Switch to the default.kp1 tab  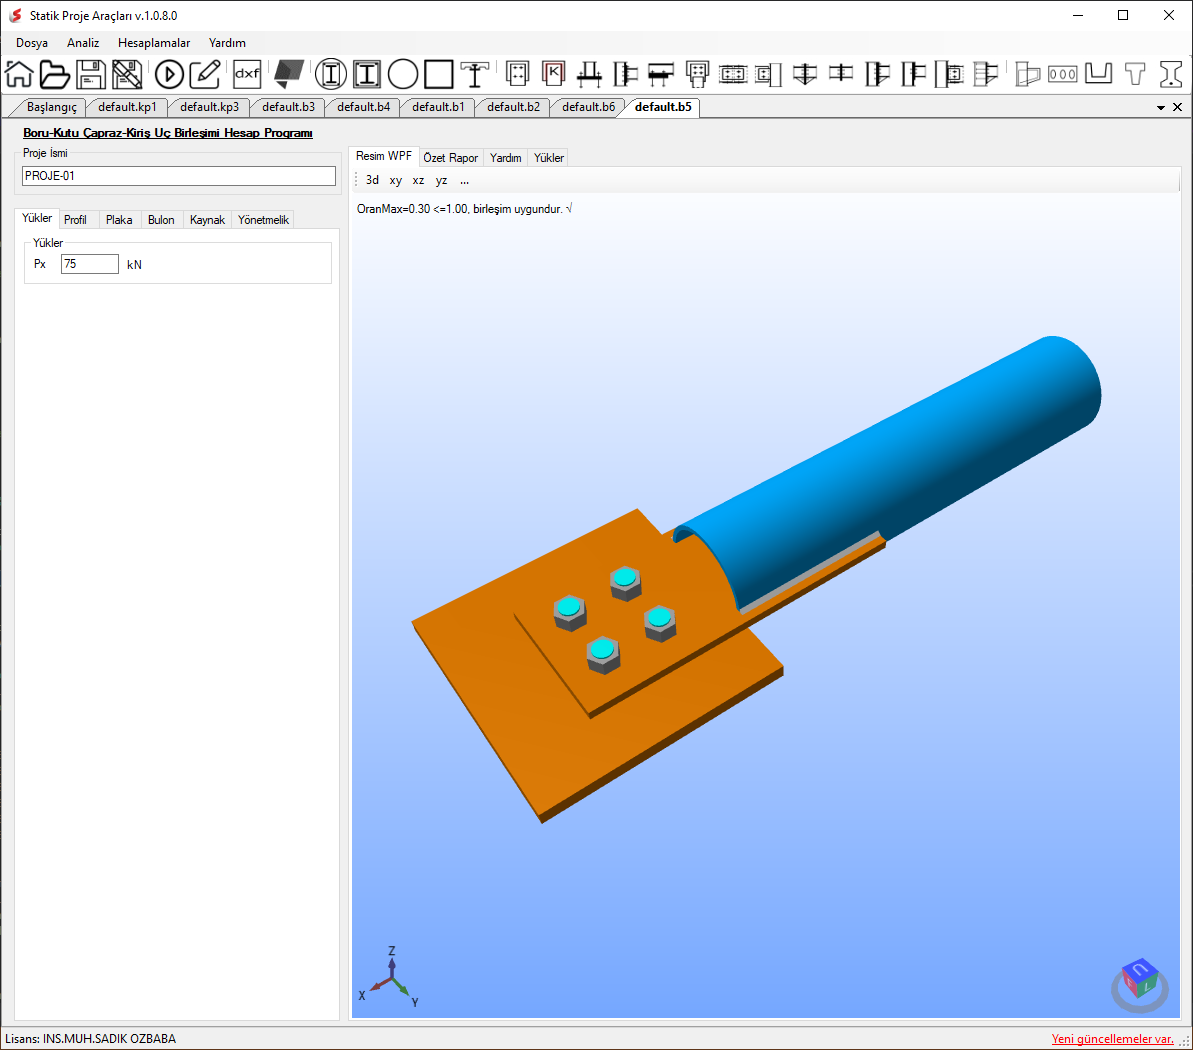pos(127,107)
